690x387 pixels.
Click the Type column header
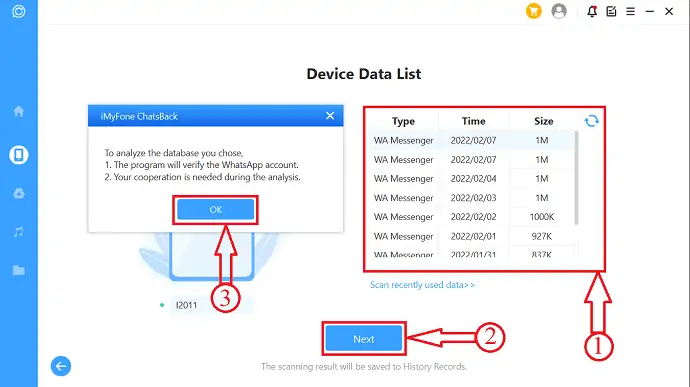pyautogui.click(x=404, y=121)
